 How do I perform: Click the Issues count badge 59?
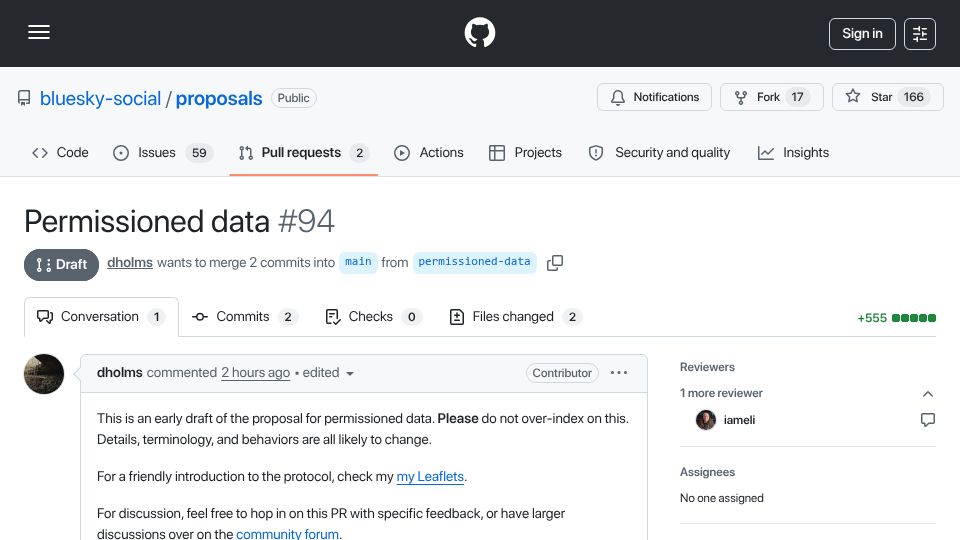point(199,153)
